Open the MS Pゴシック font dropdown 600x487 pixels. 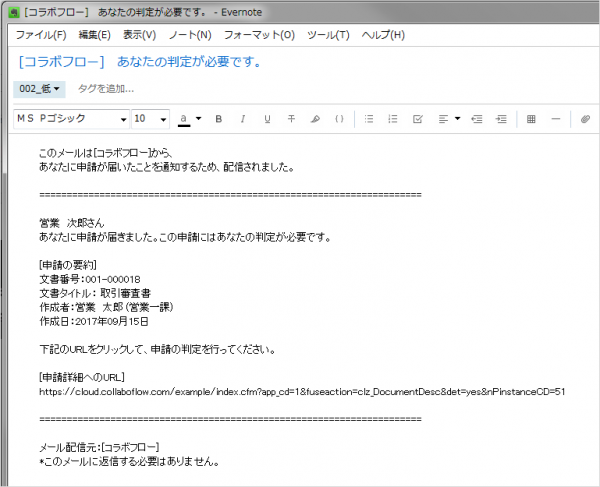(x=71, y=119)
